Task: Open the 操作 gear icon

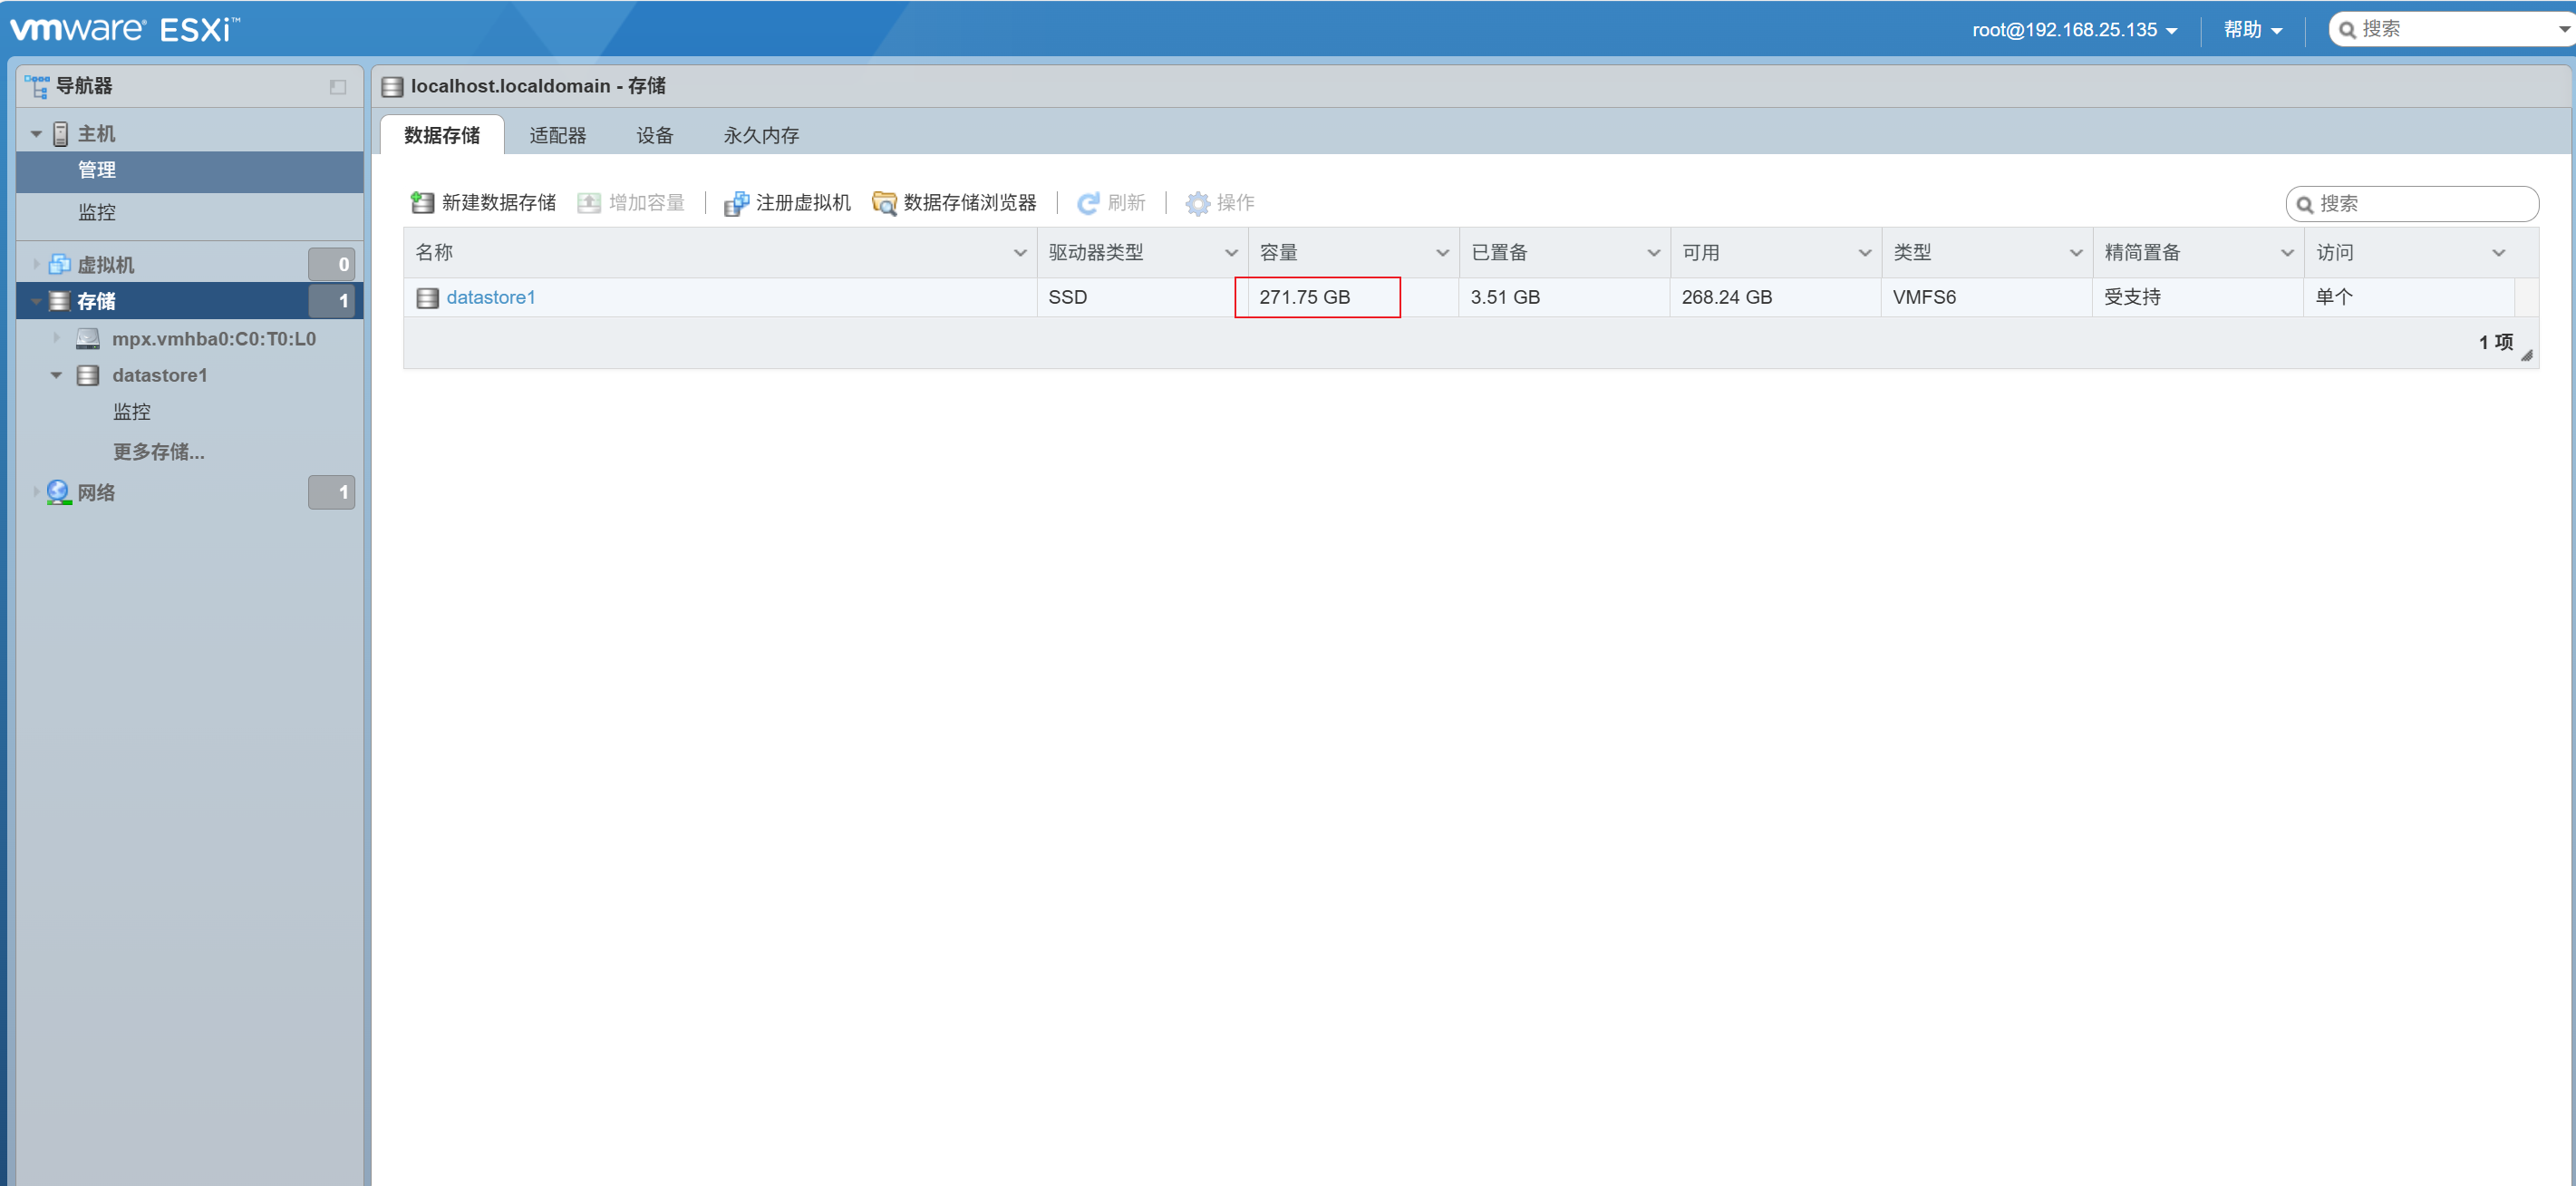Action: click(x=1197, y=202)
